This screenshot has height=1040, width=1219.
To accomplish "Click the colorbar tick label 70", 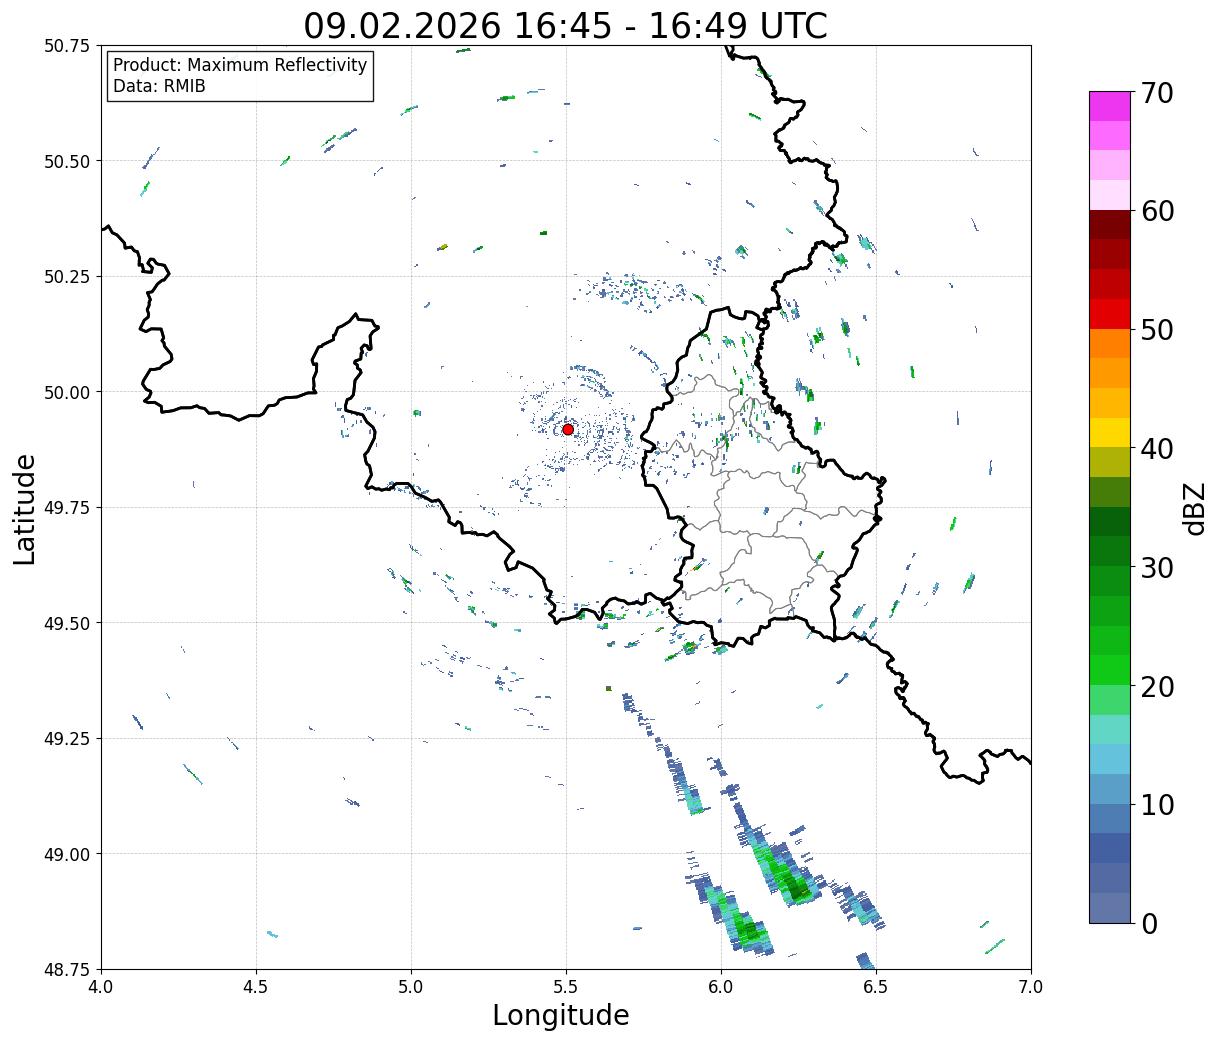I will point(1157,93).
